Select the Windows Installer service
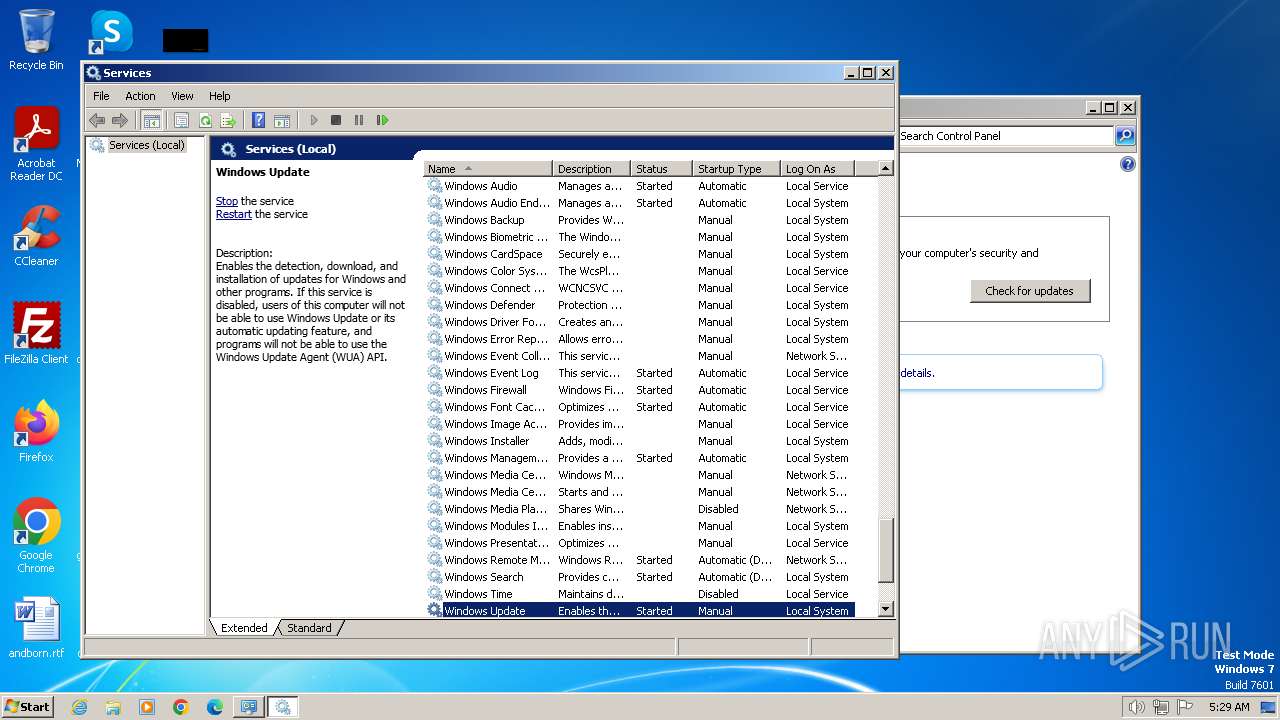 tap(640, 441)
